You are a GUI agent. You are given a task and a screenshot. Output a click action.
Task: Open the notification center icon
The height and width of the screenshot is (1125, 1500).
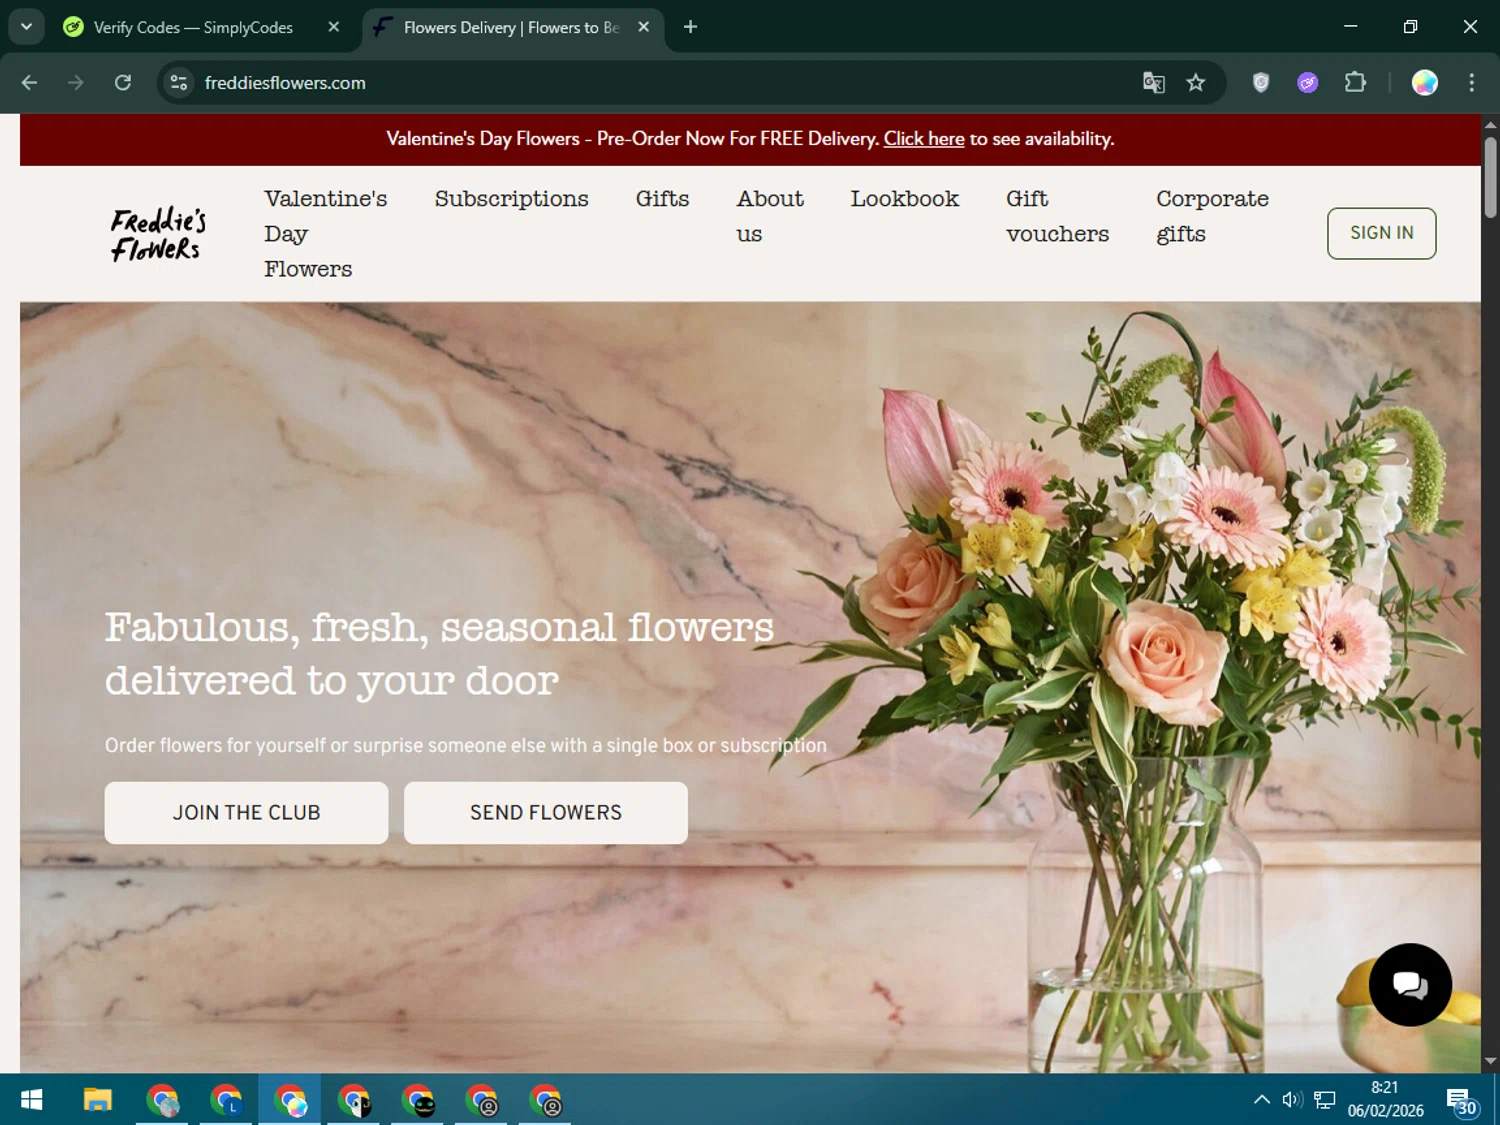pos(1461,1101)
